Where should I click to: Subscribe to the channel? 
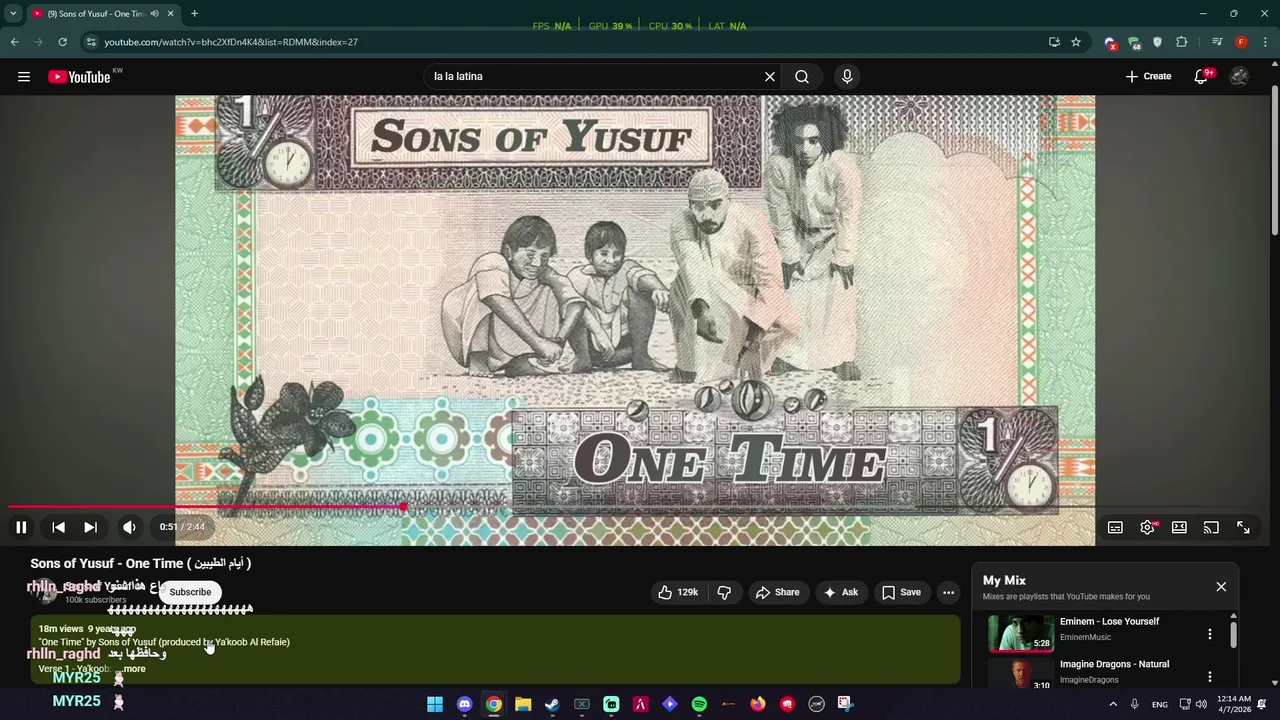tap(190, 592)
